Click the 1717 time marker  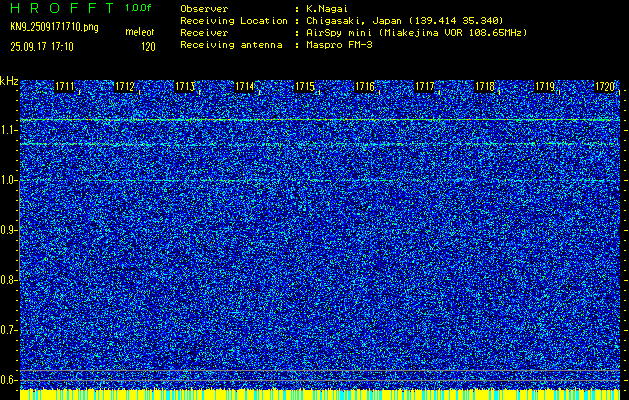425,86
